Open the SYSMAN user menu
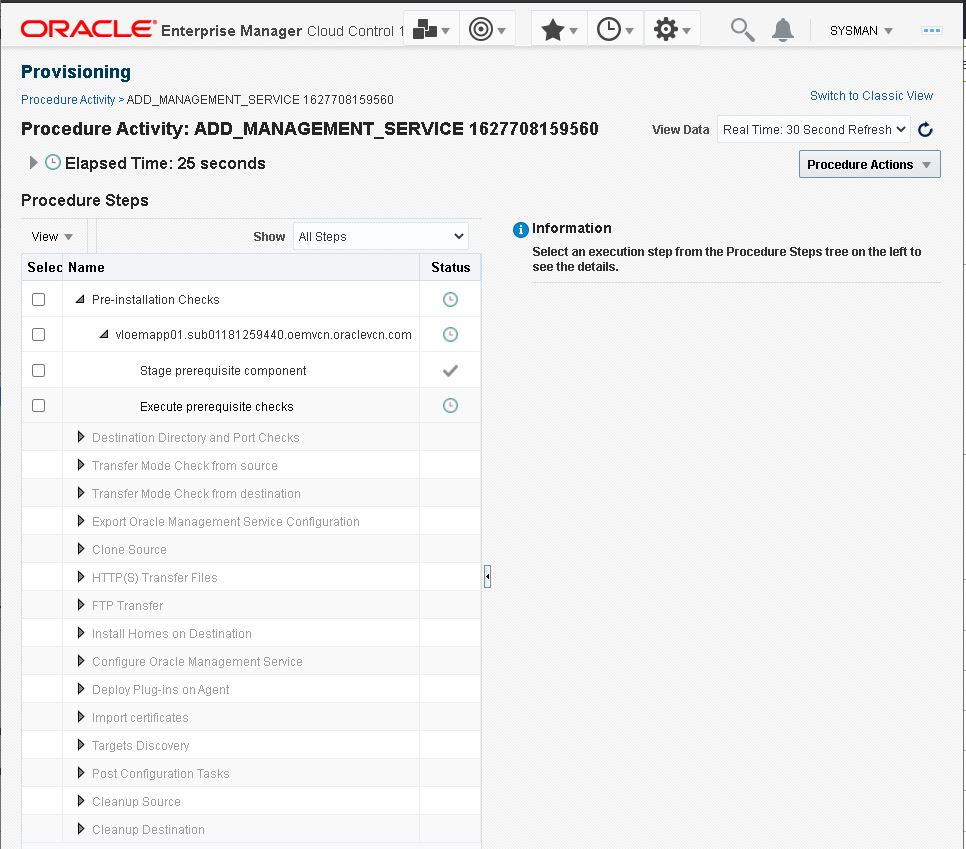Screen dimensions: 966x849 point(858,30)
